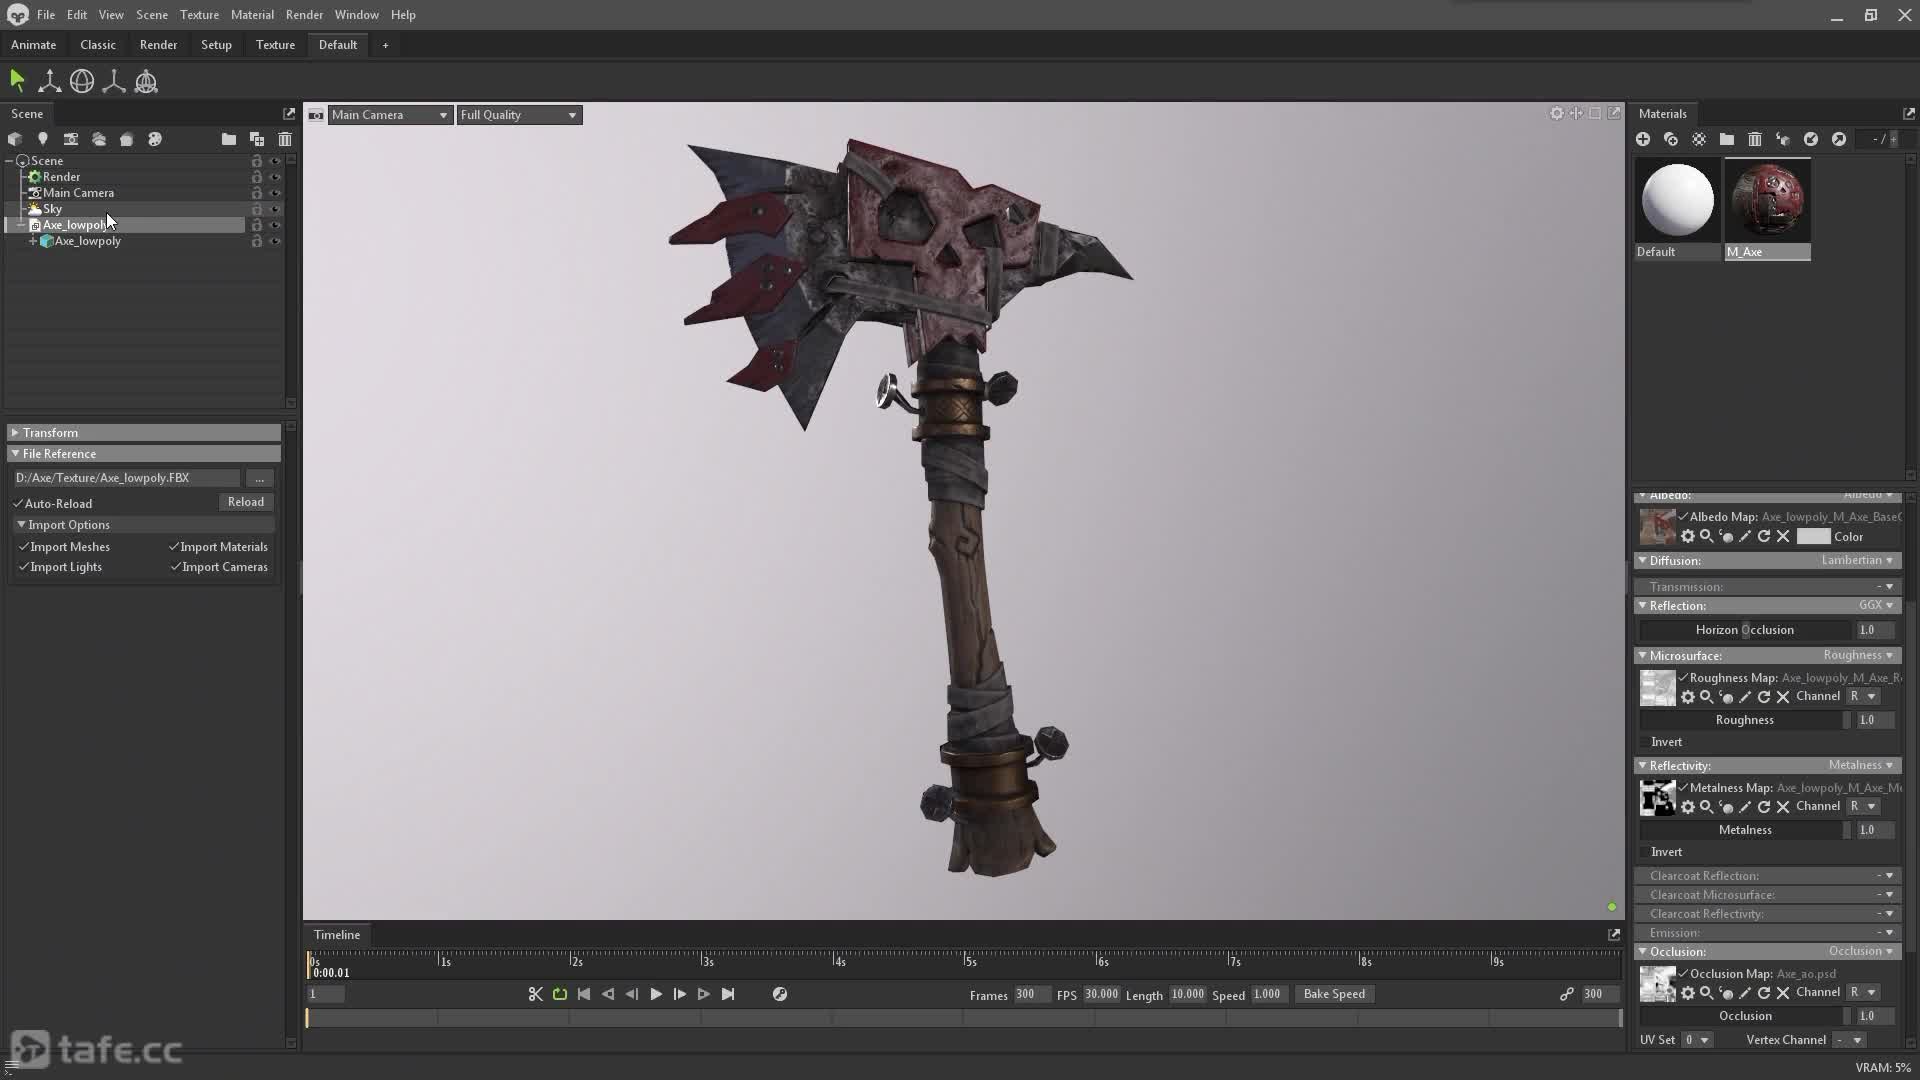Screen dimensions: 1920x1080
Task: Switch to the Texture workspace tab
Action: (275, 45)
